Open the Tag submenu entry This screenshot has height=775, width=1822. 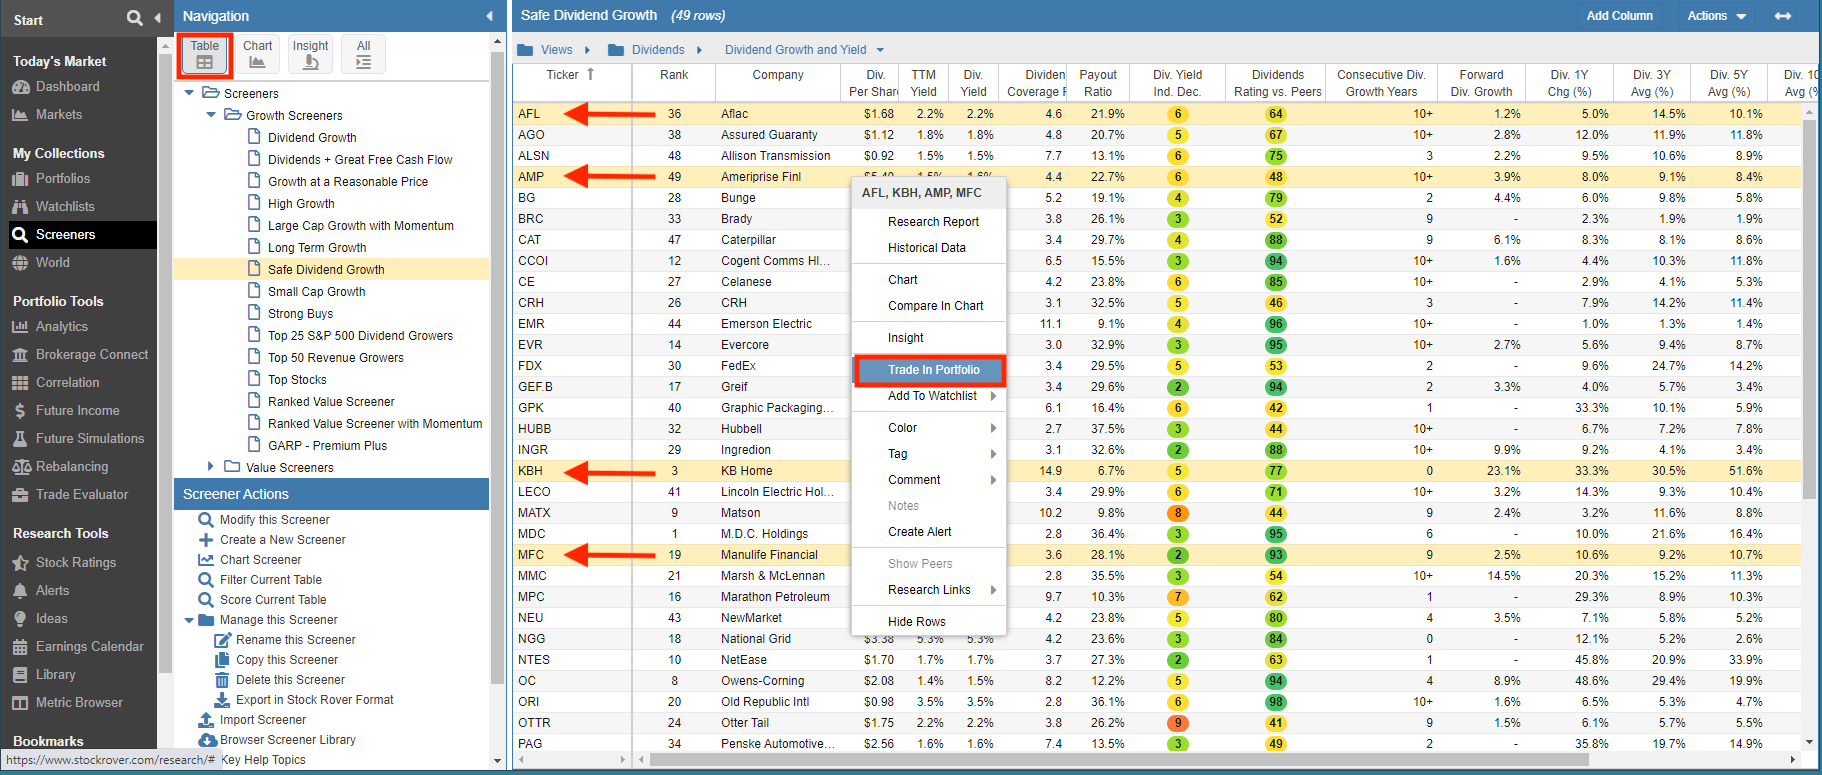930,454
